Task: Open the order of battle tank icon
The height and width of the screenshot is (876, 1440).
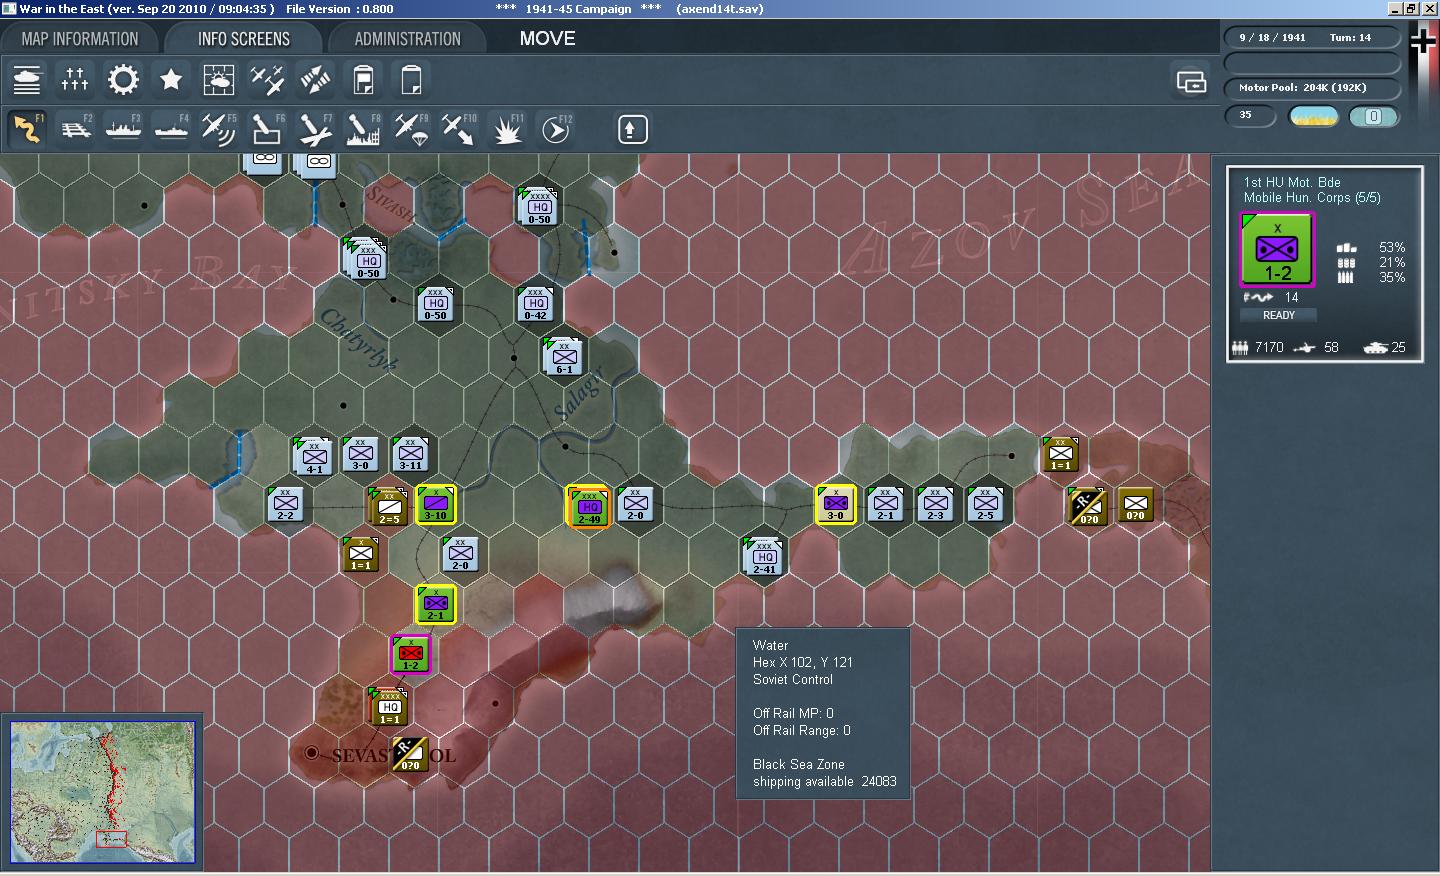Action: [x=27, y=80]
